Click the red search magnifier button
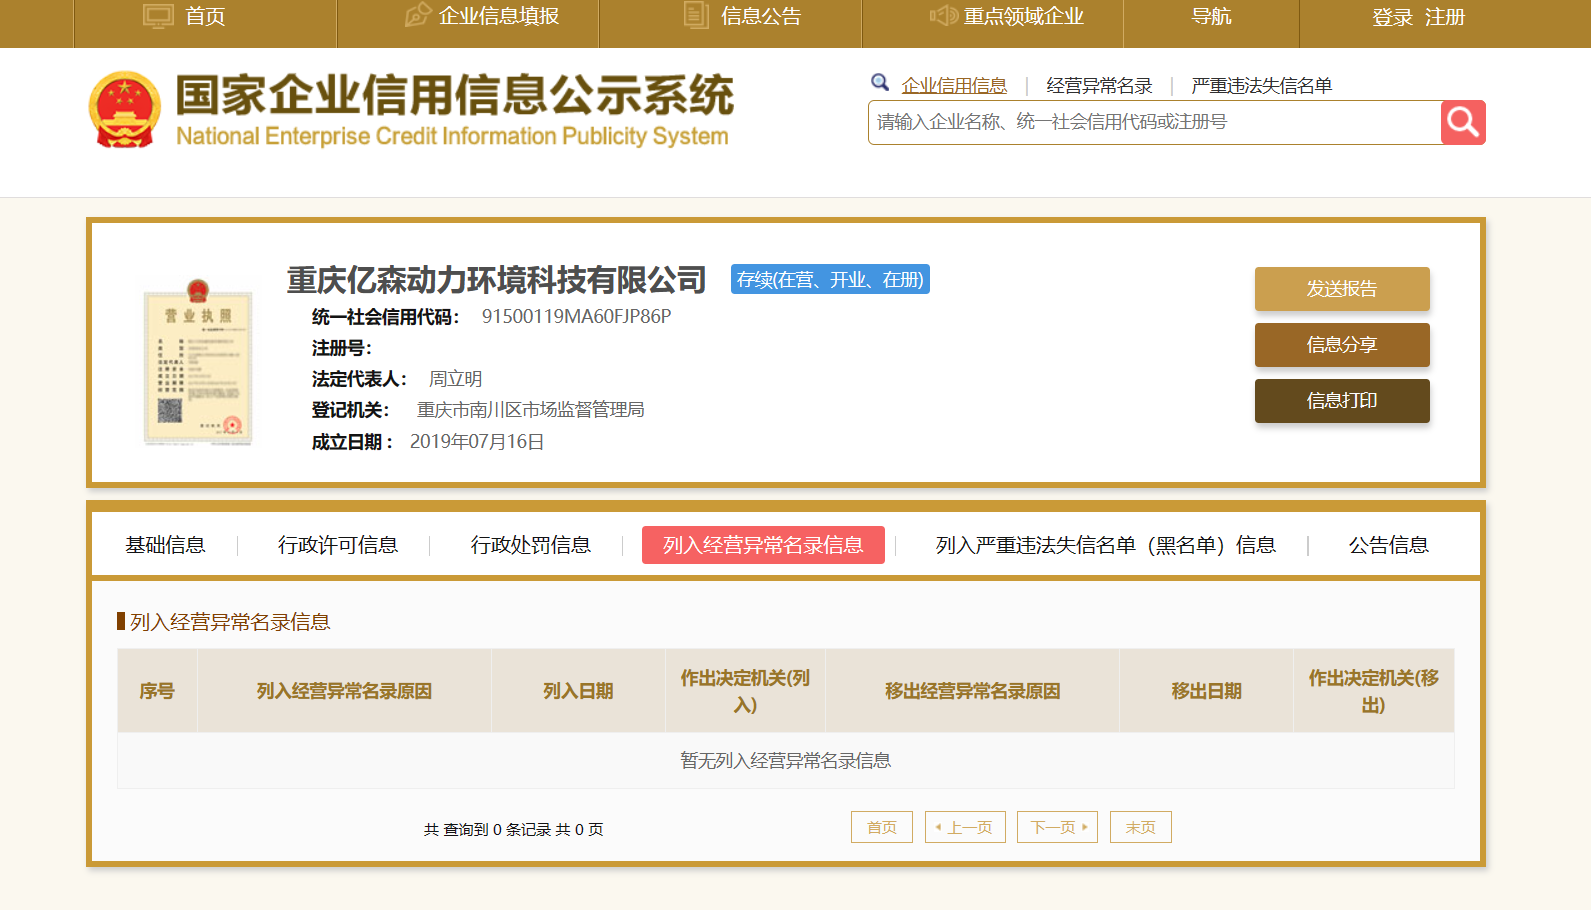The height and width of the screenshot is (910, 1591). [x=1463, y=122]
